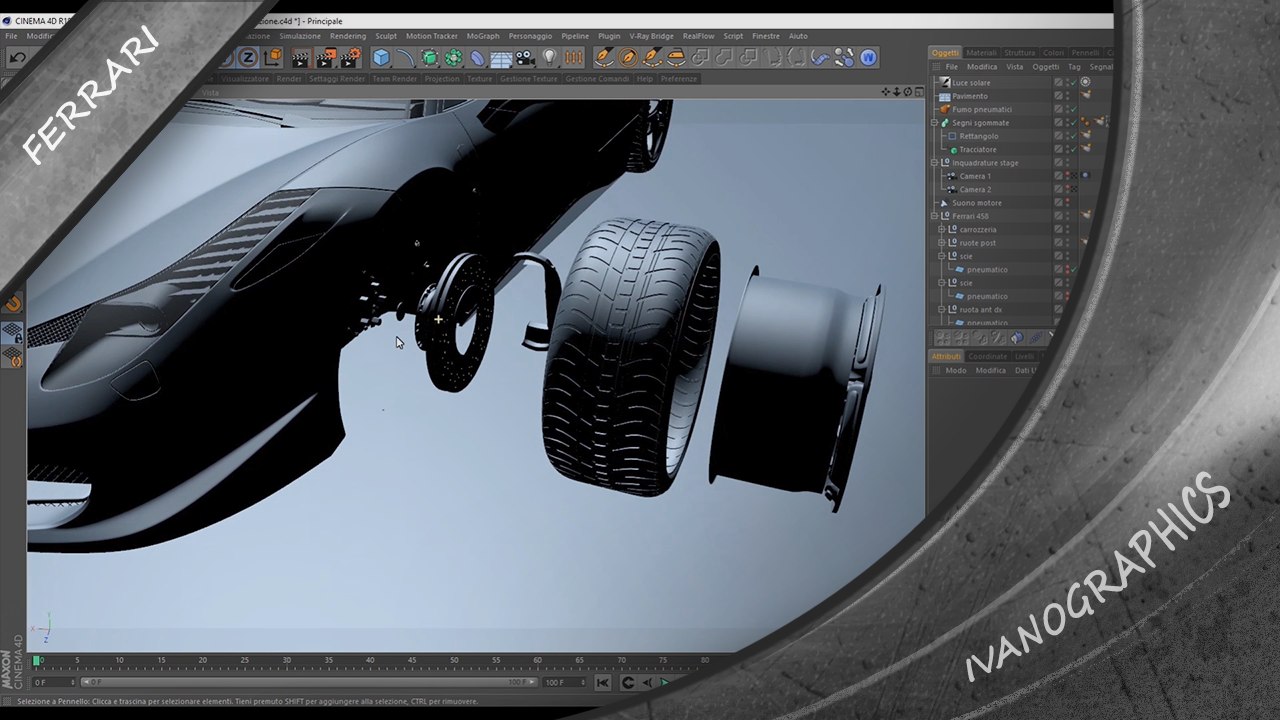Viewport: 1280px width, 720px height.
Task: Toggle the green enable check for Tracciatore
Action: [1074, 149]
